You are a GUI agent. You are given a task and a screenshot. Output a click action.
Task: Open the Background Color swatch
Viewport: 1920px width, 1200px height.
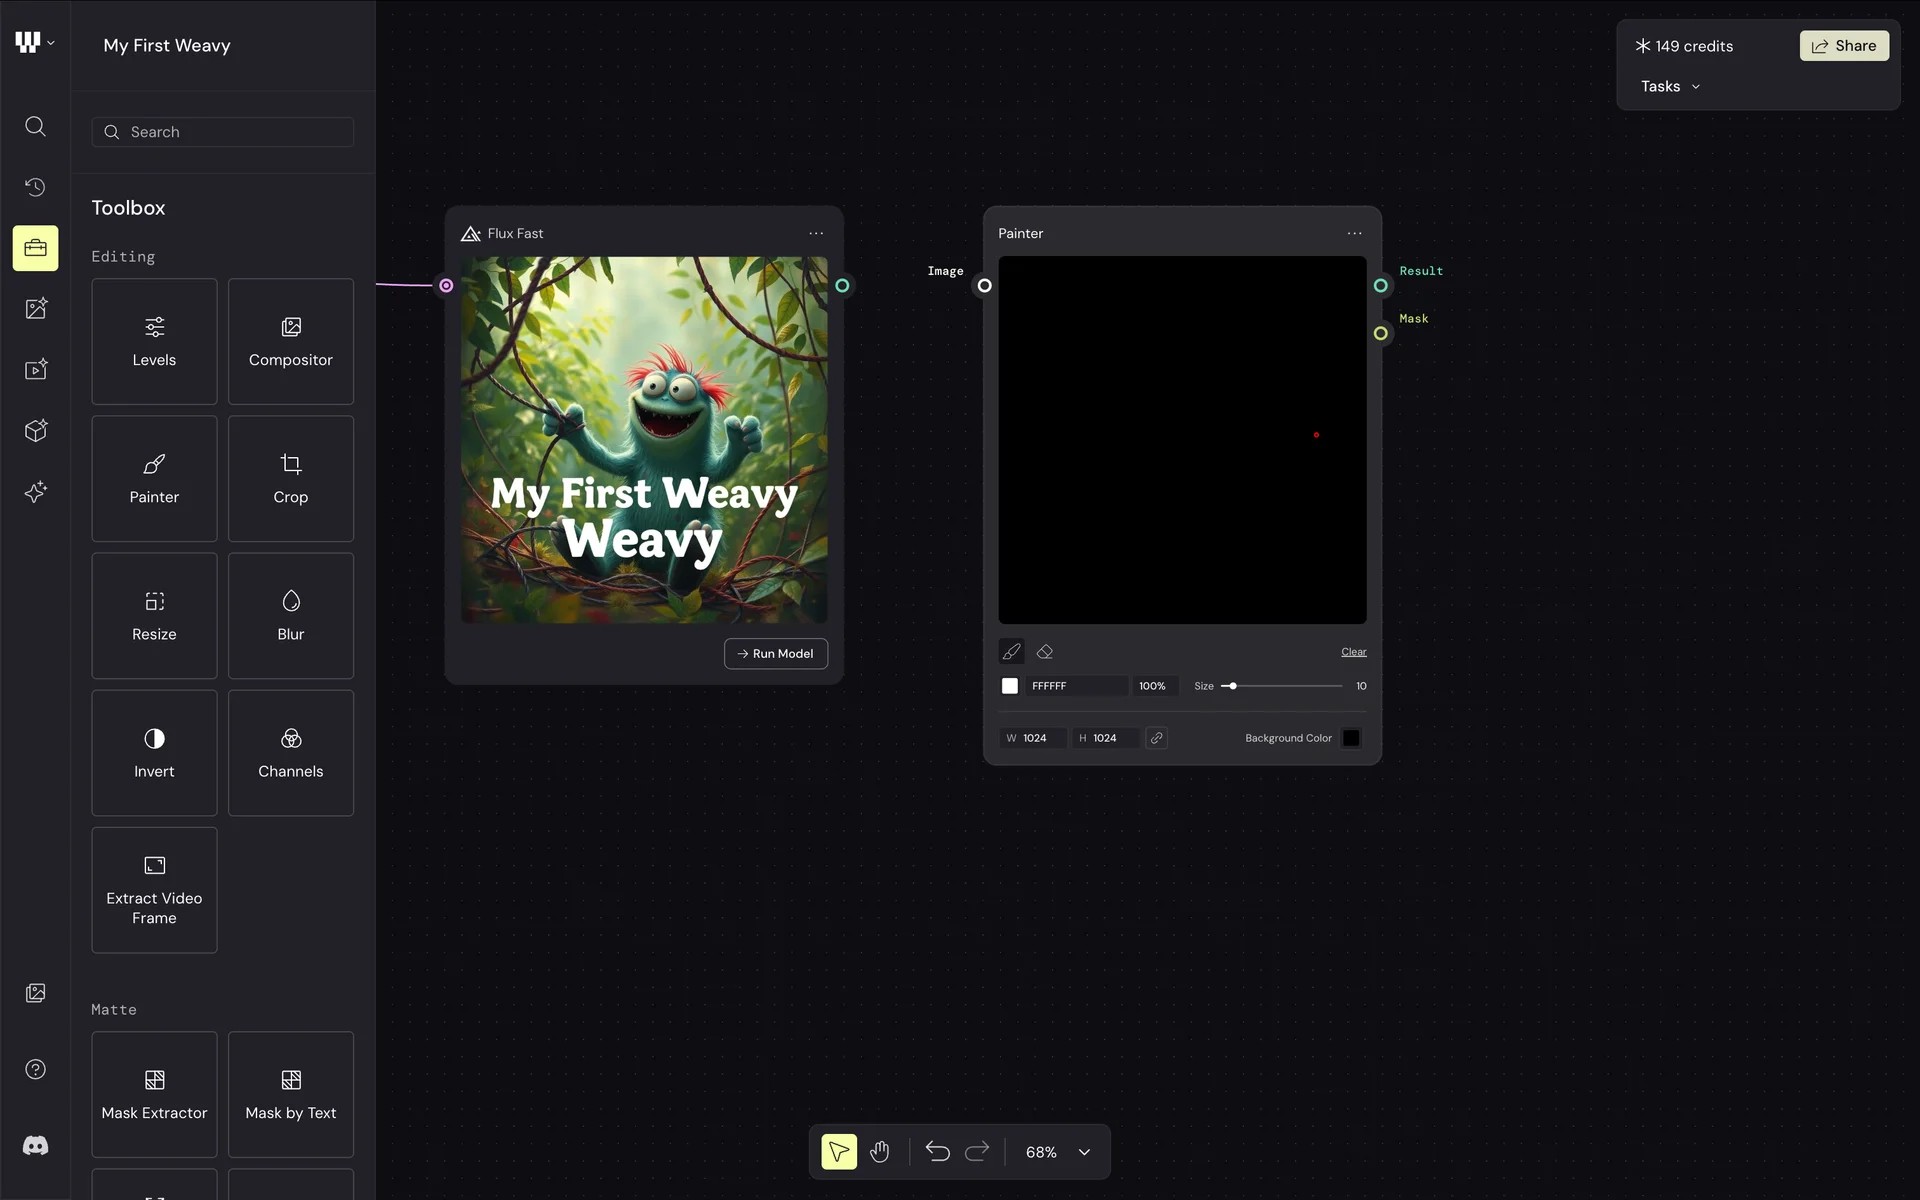click(x=1350, y=738)
